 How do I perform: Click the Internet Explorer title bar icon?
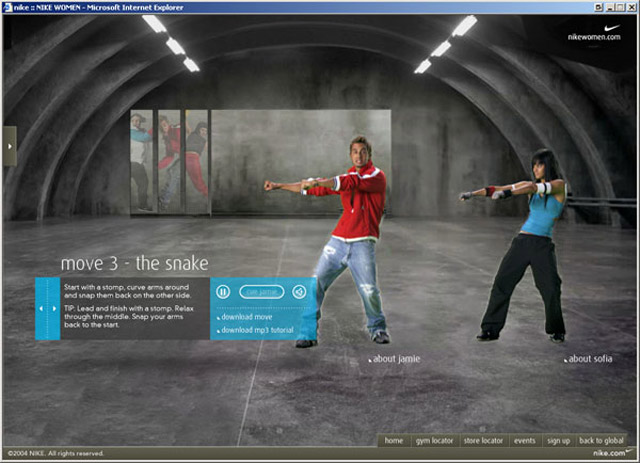[8, 7]
